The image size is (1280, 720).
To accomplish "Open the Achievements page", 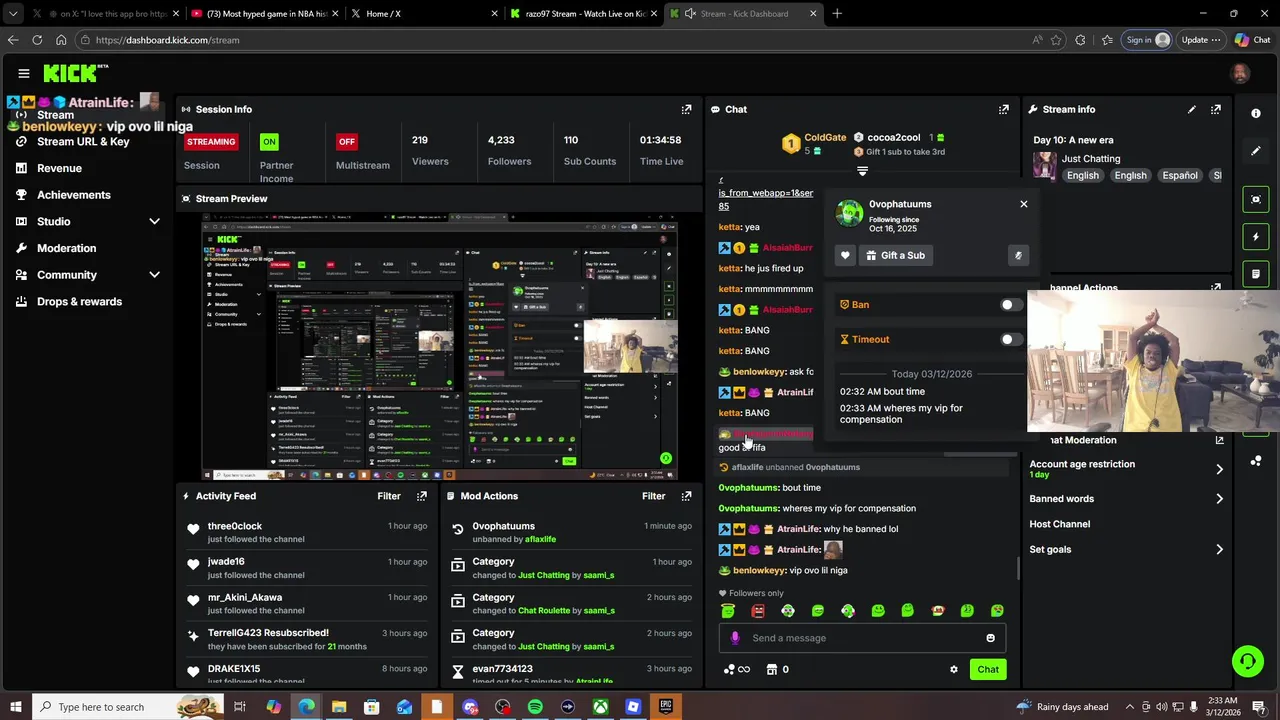I will 73,195.
